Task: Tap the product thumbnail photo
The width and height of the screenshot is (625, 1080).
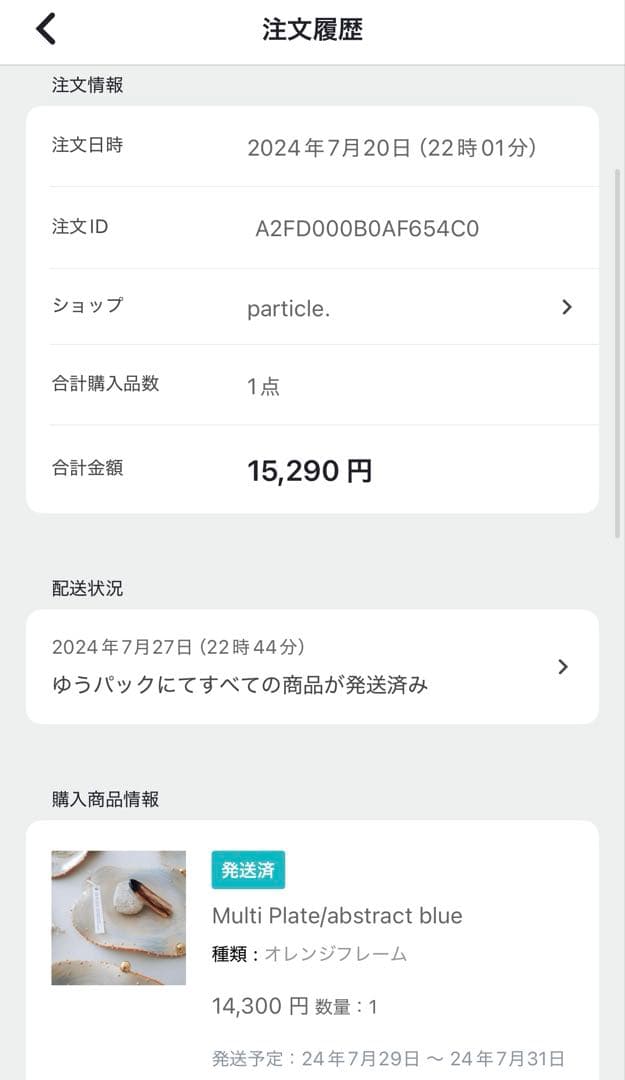Action: 118,915
